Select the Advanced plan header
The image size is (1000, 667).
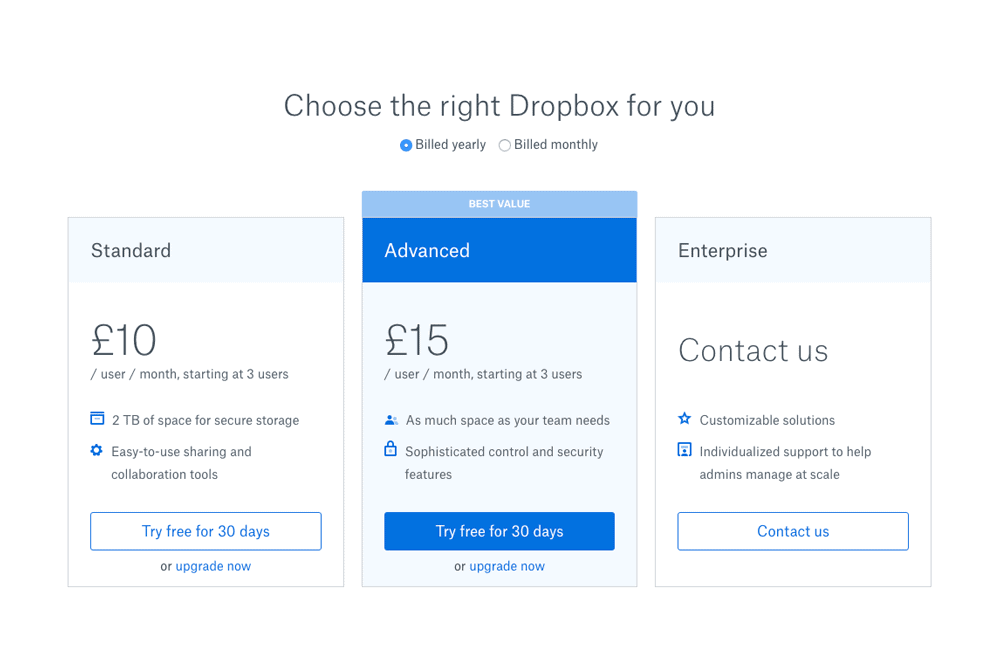[499, 250]
